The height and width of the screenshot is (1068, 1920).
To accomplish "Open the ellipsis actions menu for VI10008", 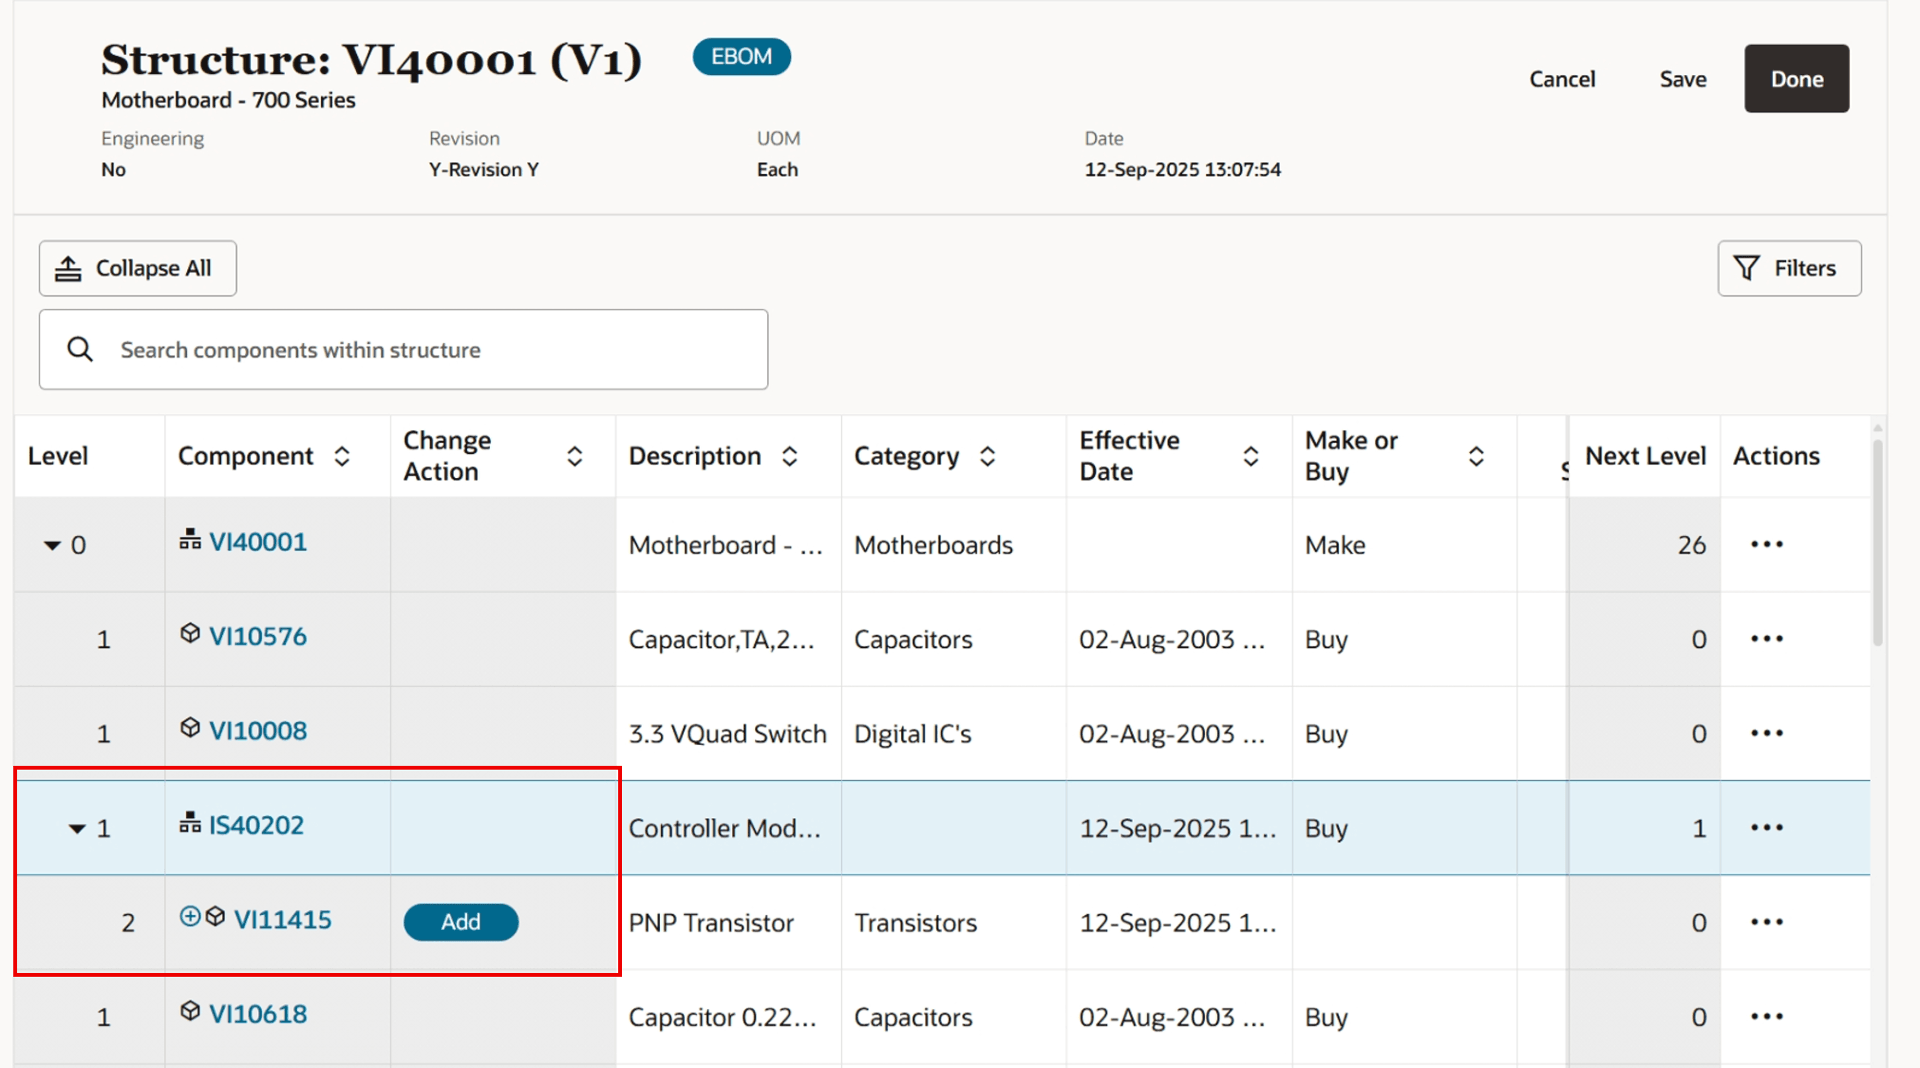I will 1766,732.
